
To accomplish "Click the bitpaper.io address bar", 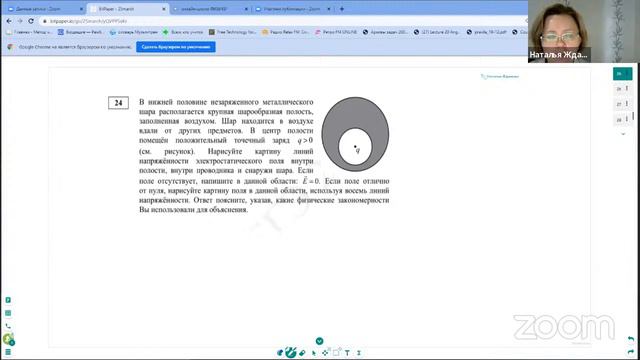I will (284, 21).
